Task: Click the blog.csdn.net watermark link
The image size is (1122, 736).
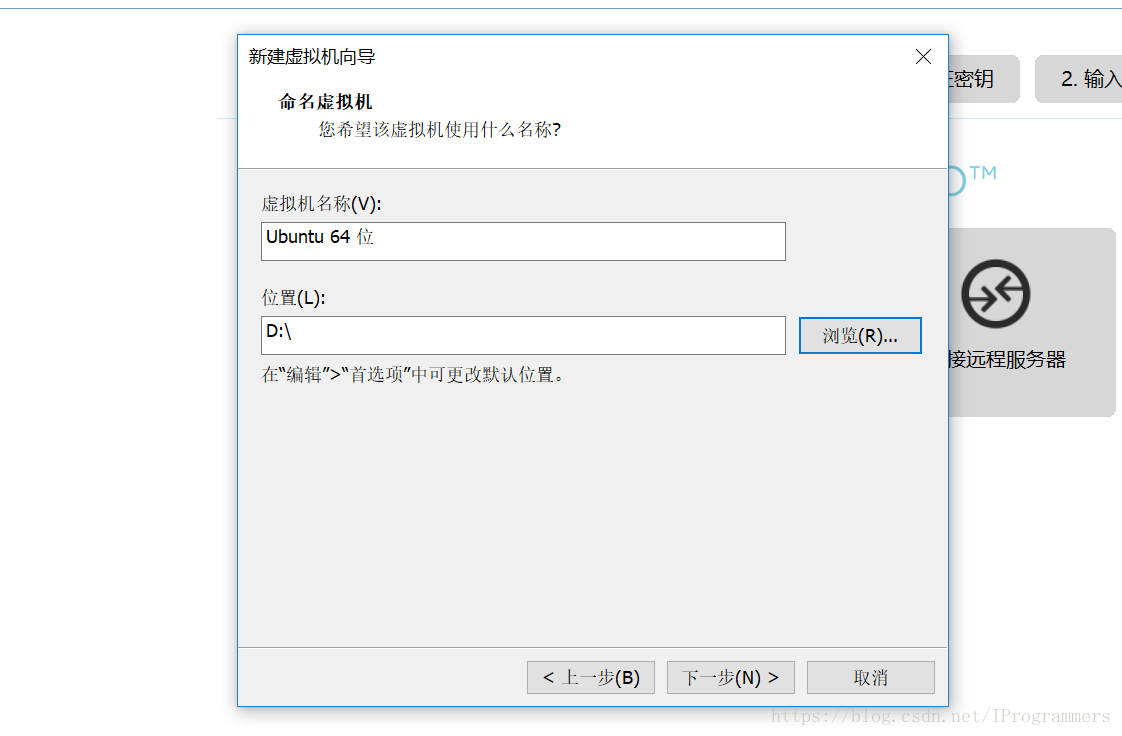Action: tap(940, 717)
